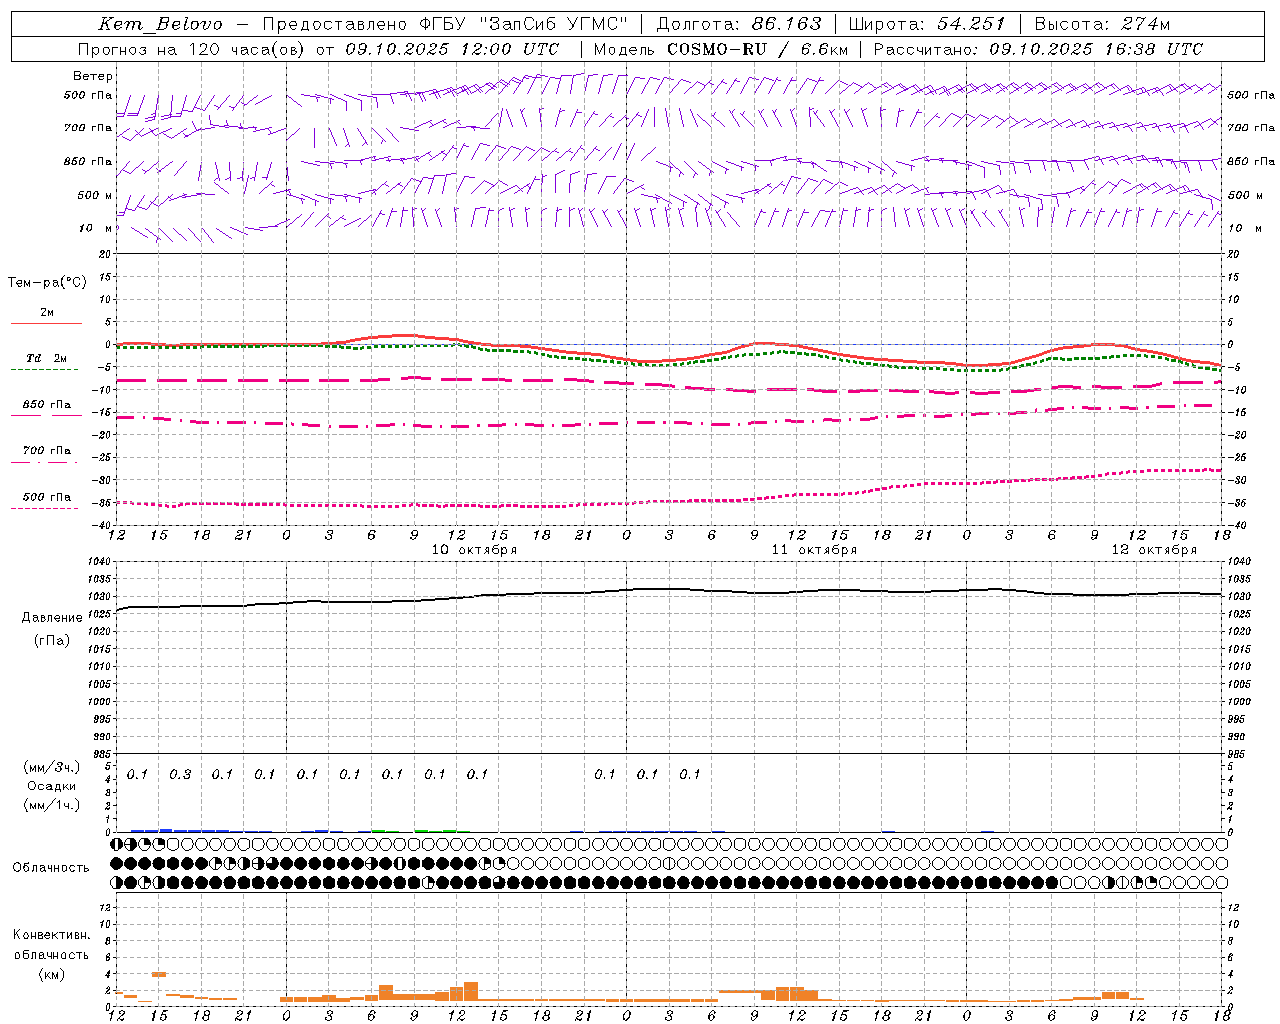Click the 10 октября date label
Screen dimensions: 1280x1024
474,550
